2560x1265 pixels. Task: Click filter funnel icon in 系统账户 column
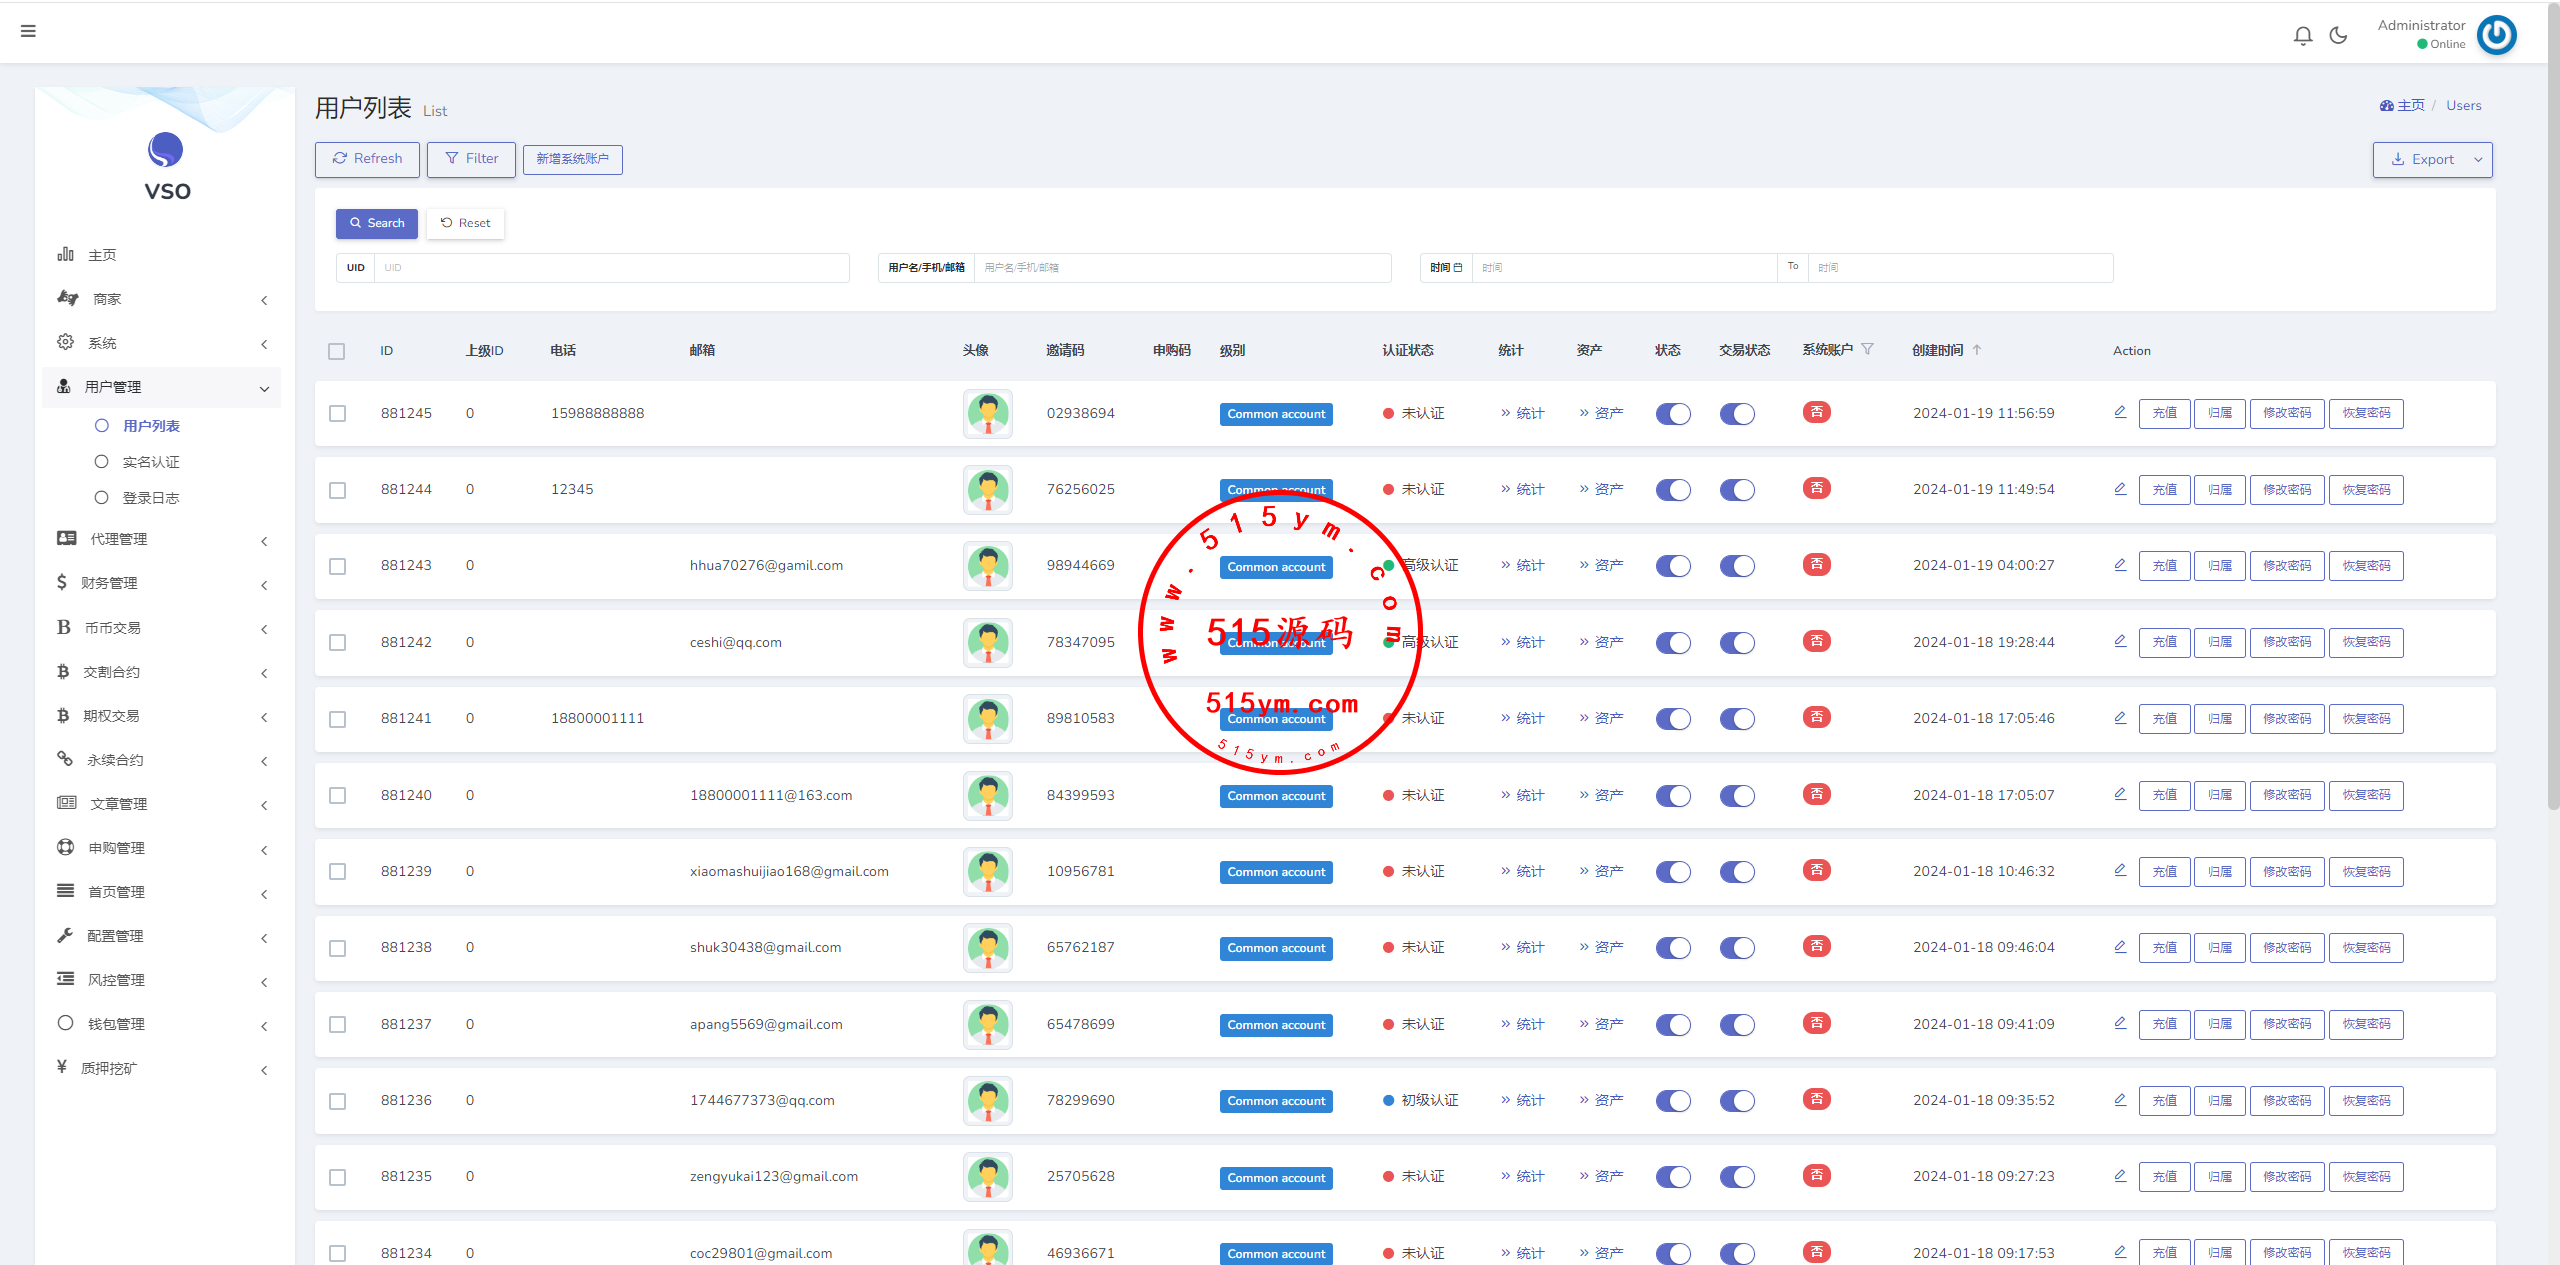click(1867, 349)
